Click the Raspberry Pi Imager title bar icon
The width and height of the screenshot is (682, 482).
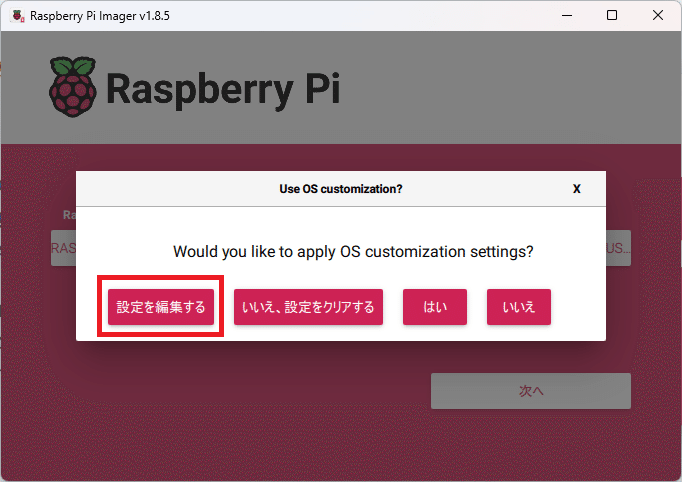pos(17,16)
